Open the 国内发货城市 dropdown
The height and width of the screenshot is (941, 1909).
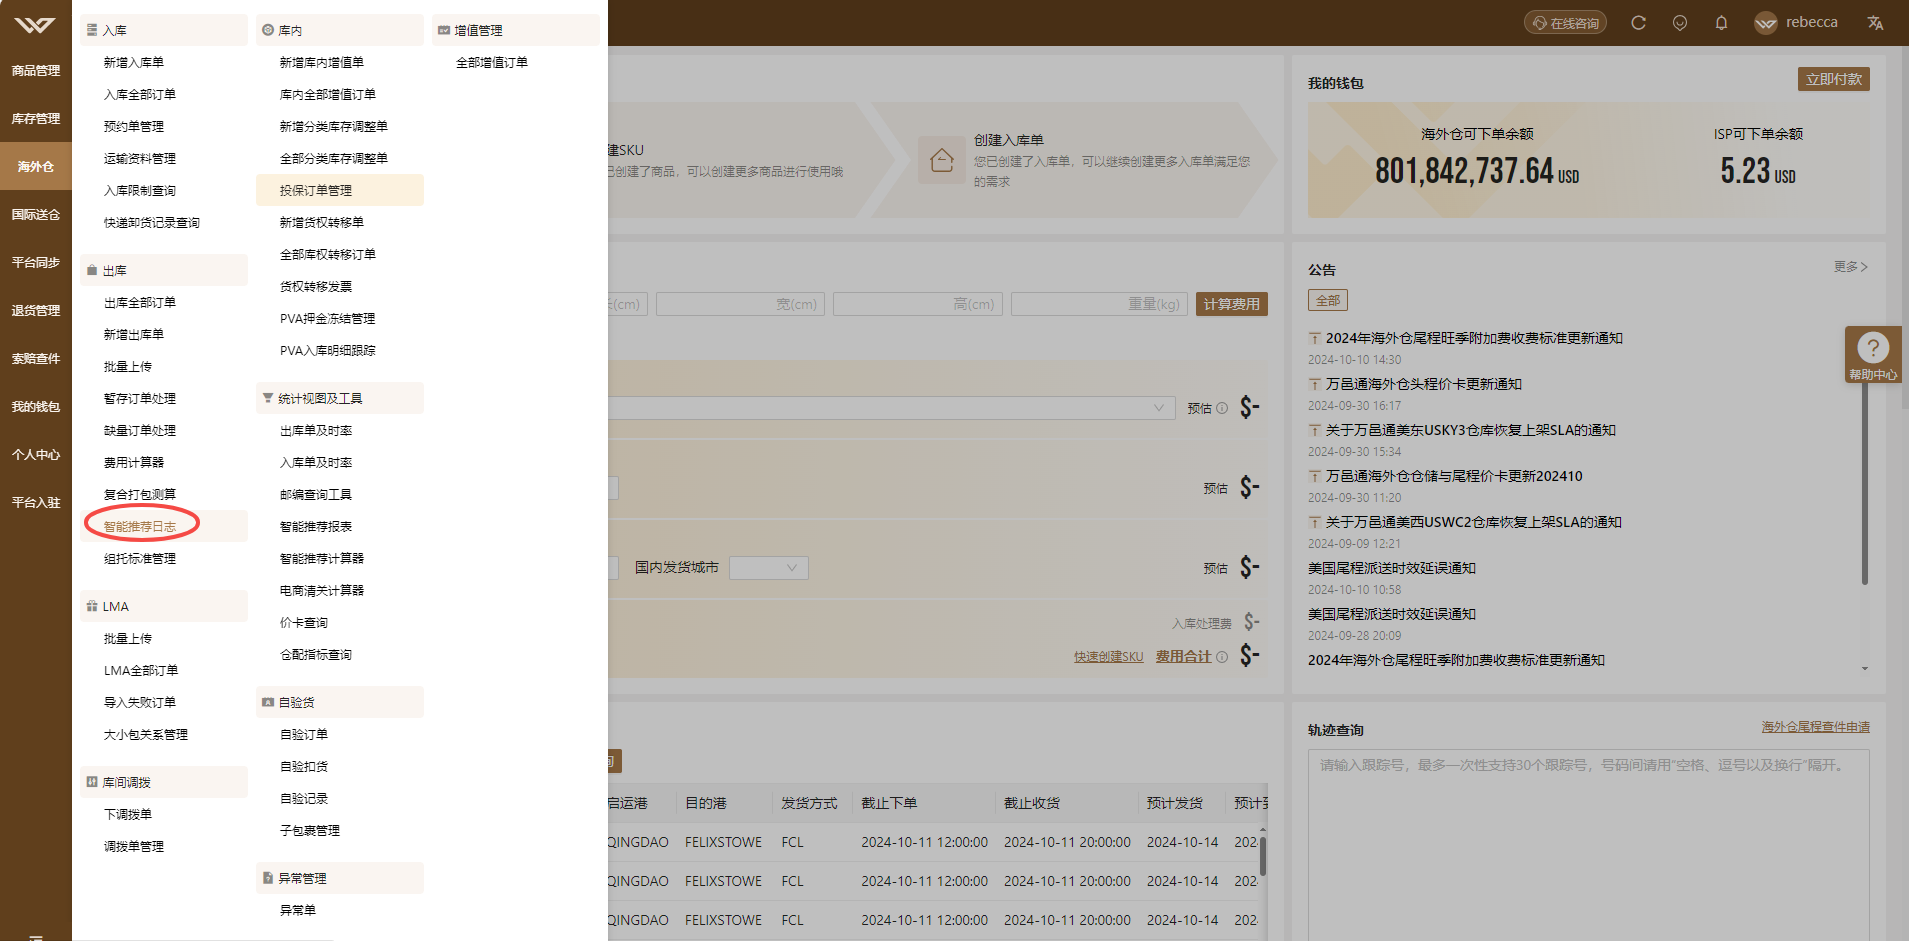(768, 568)
